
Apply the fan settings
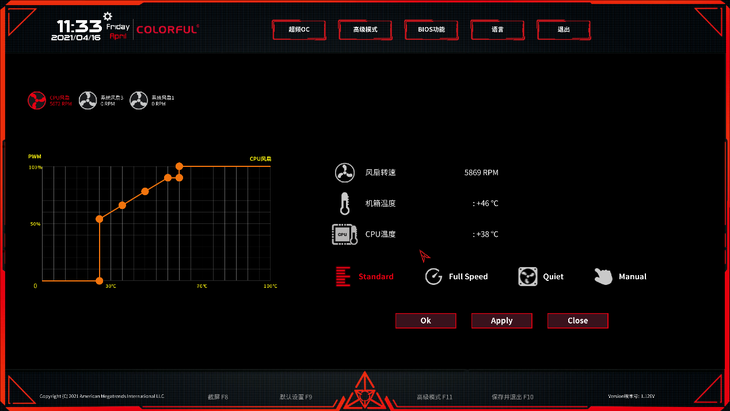(501, 321)
